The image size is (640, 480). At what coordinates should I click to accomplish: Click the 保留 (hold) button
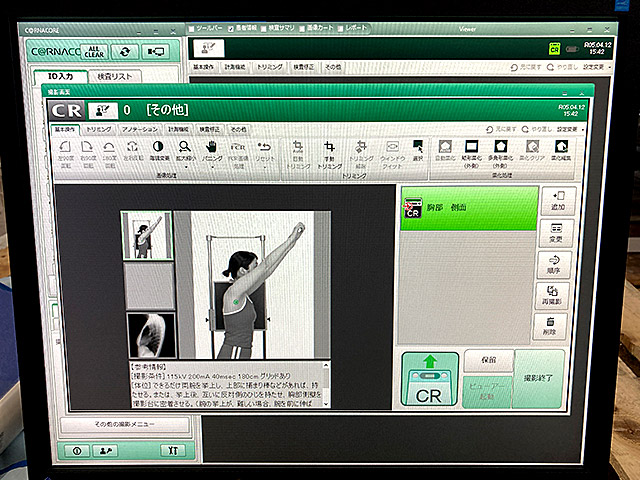489,360
